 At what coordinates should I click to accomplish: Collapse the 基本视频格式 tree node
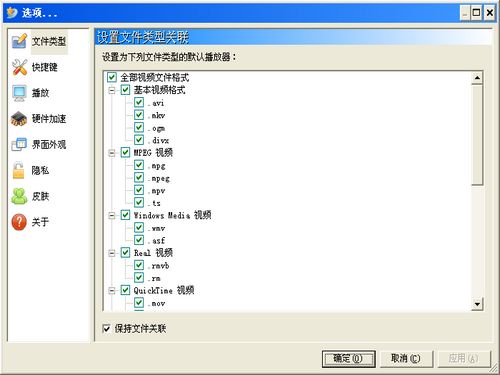pos(112,90)
